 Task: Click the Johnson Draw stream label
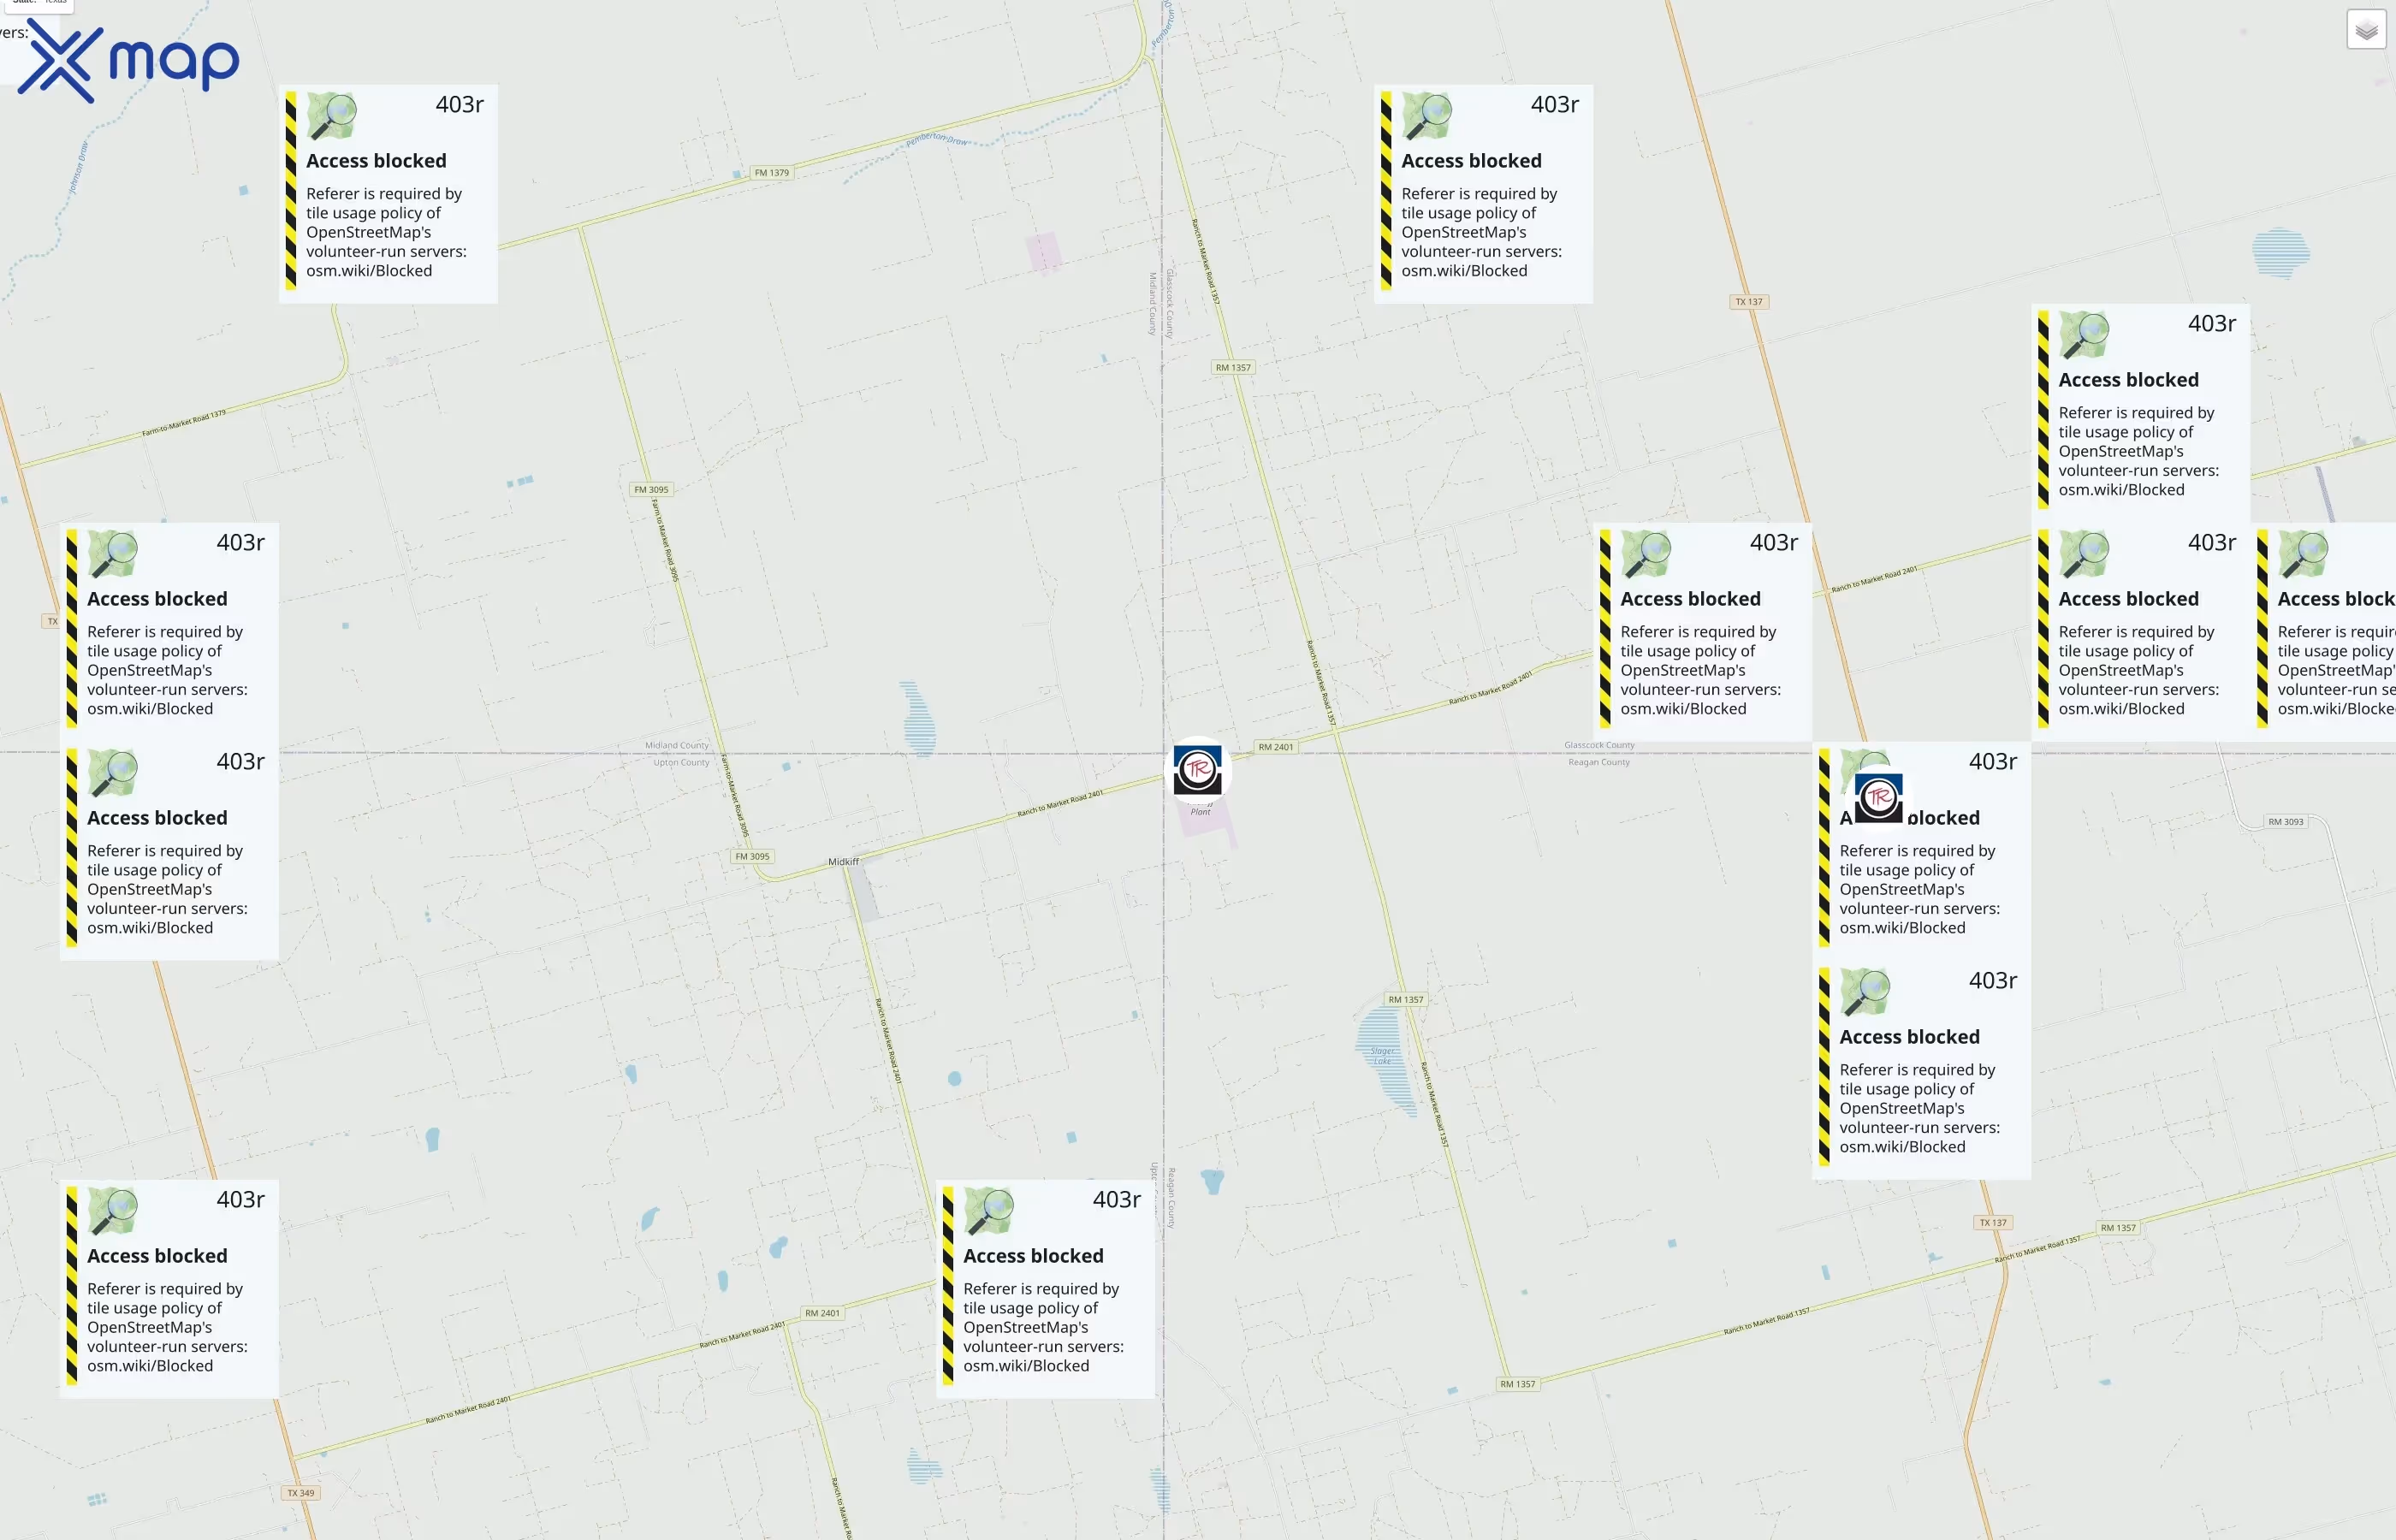coord(79,168)
